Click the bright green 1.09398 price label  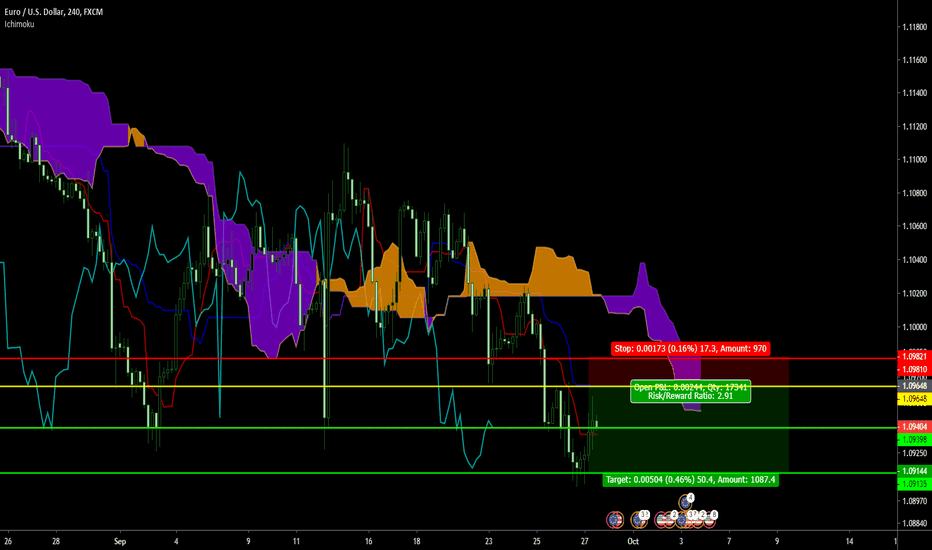[x=914, y=439]
